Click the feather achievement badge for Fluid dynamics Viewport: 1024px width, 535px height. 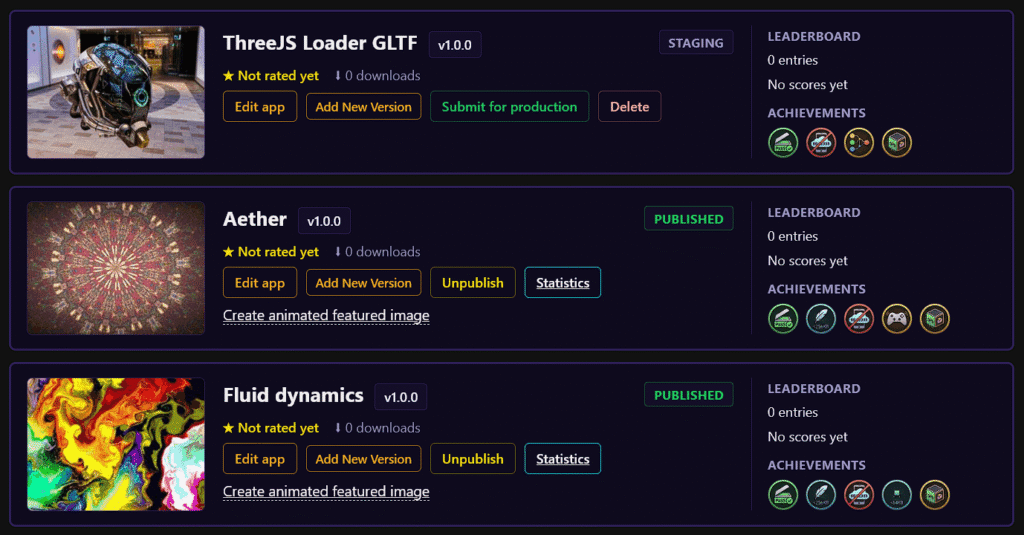click(821, 494)
